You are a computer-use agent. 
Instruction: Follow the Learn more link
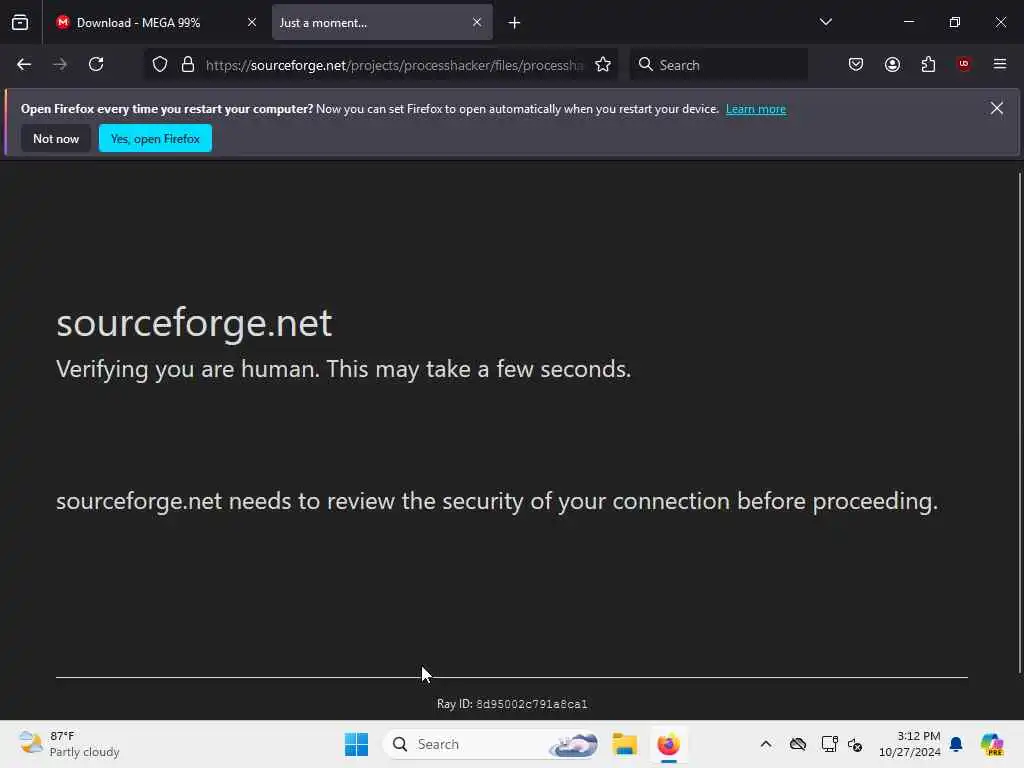[756, 109]
